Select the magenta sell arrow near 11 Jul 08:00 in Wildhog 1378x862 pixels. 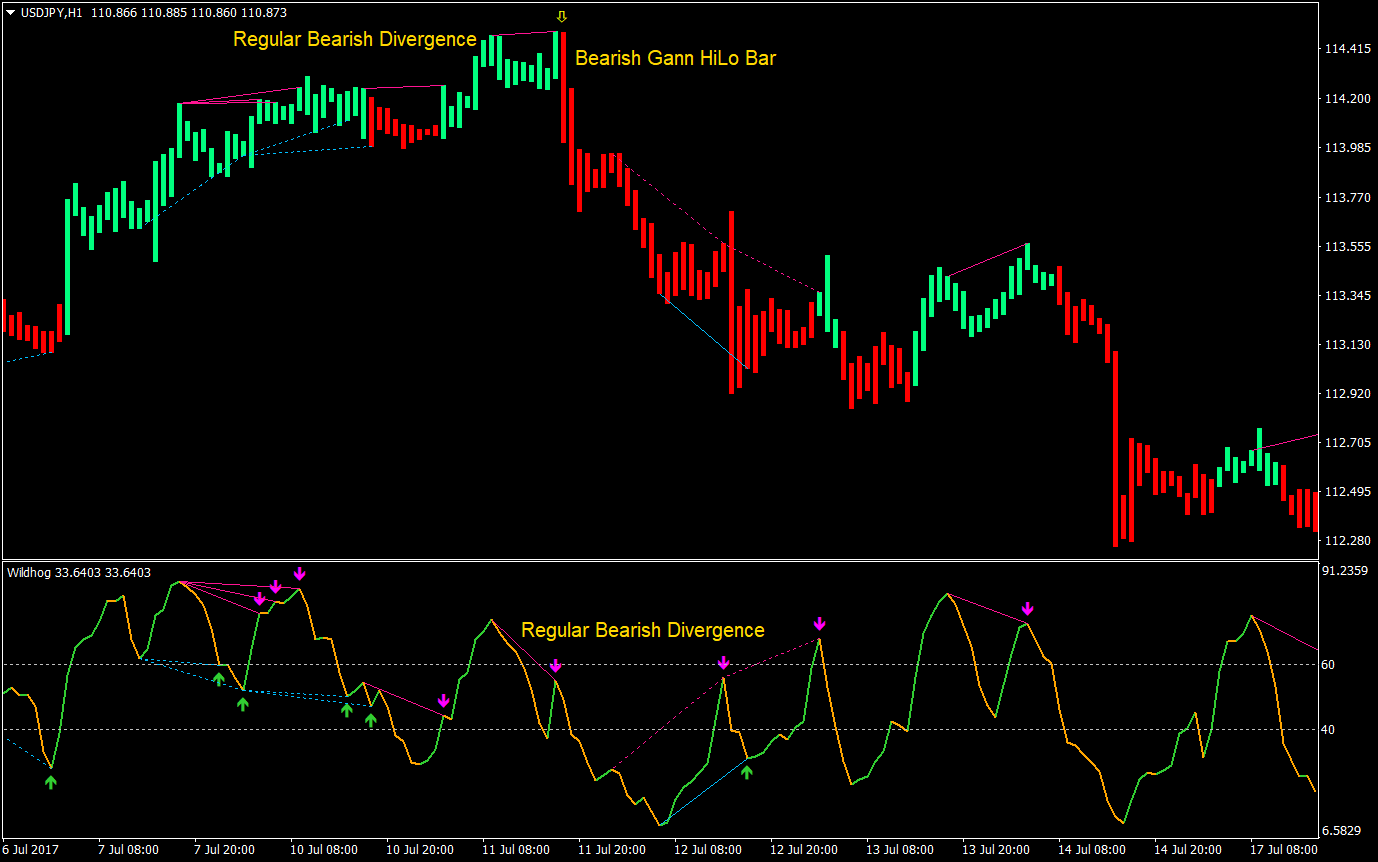coord(556,664)
